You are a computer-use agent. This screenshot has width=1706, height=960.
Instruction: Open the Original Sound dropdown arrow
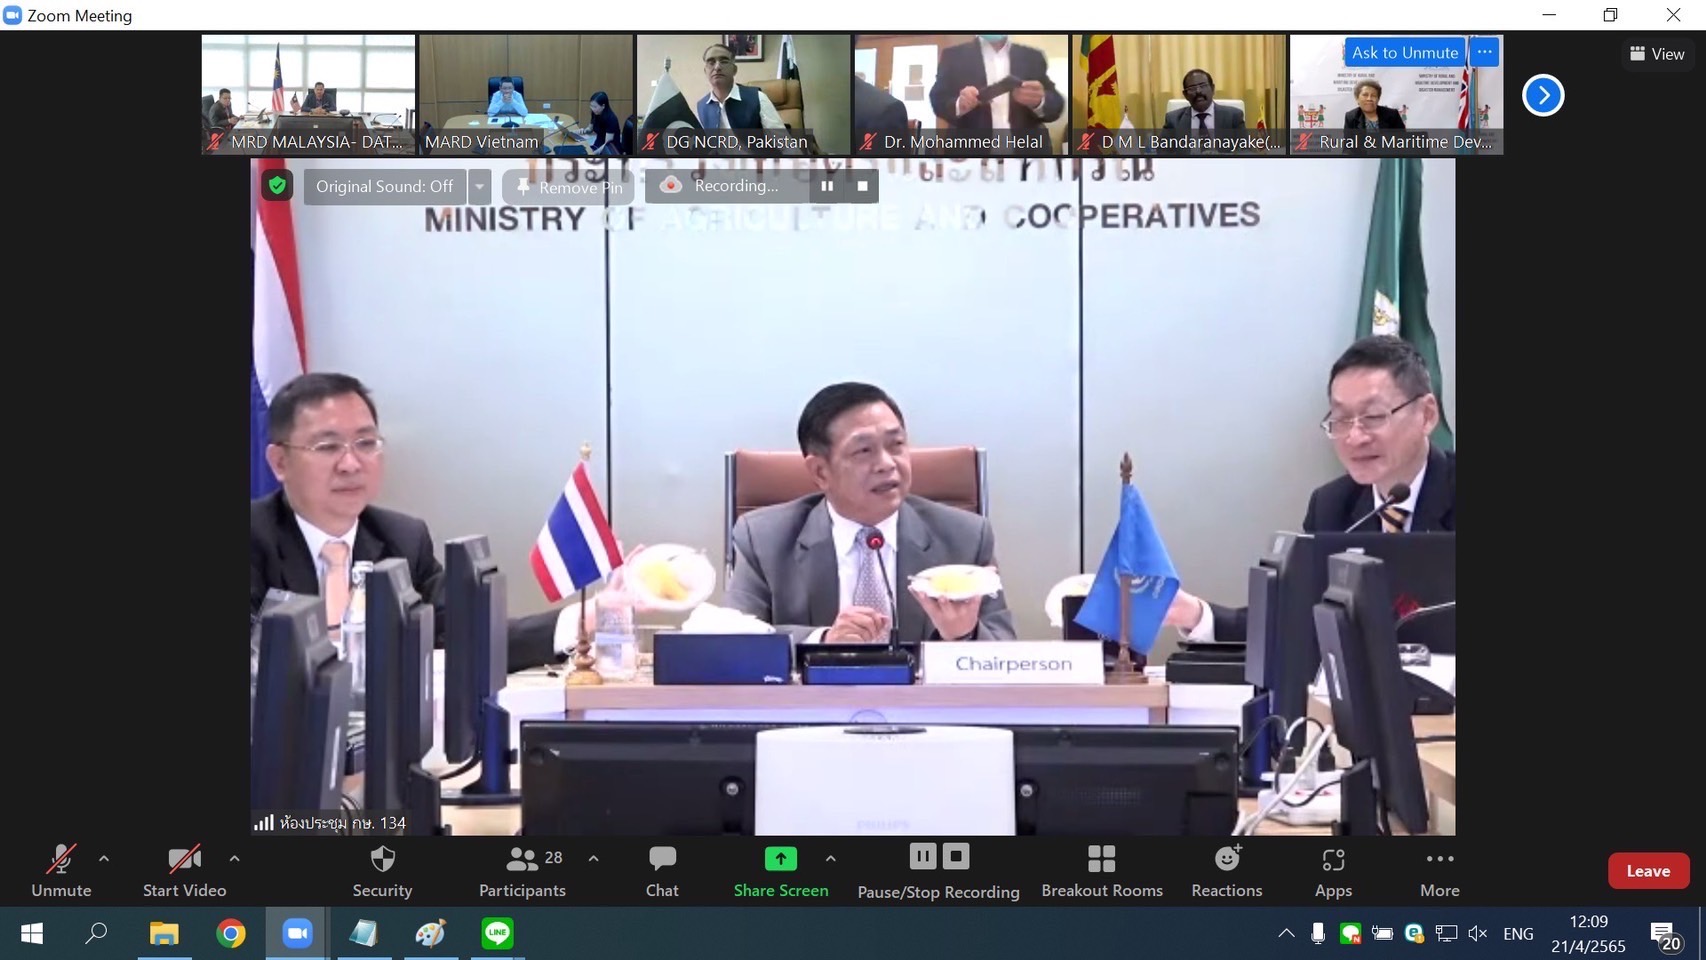coord(480,186)
